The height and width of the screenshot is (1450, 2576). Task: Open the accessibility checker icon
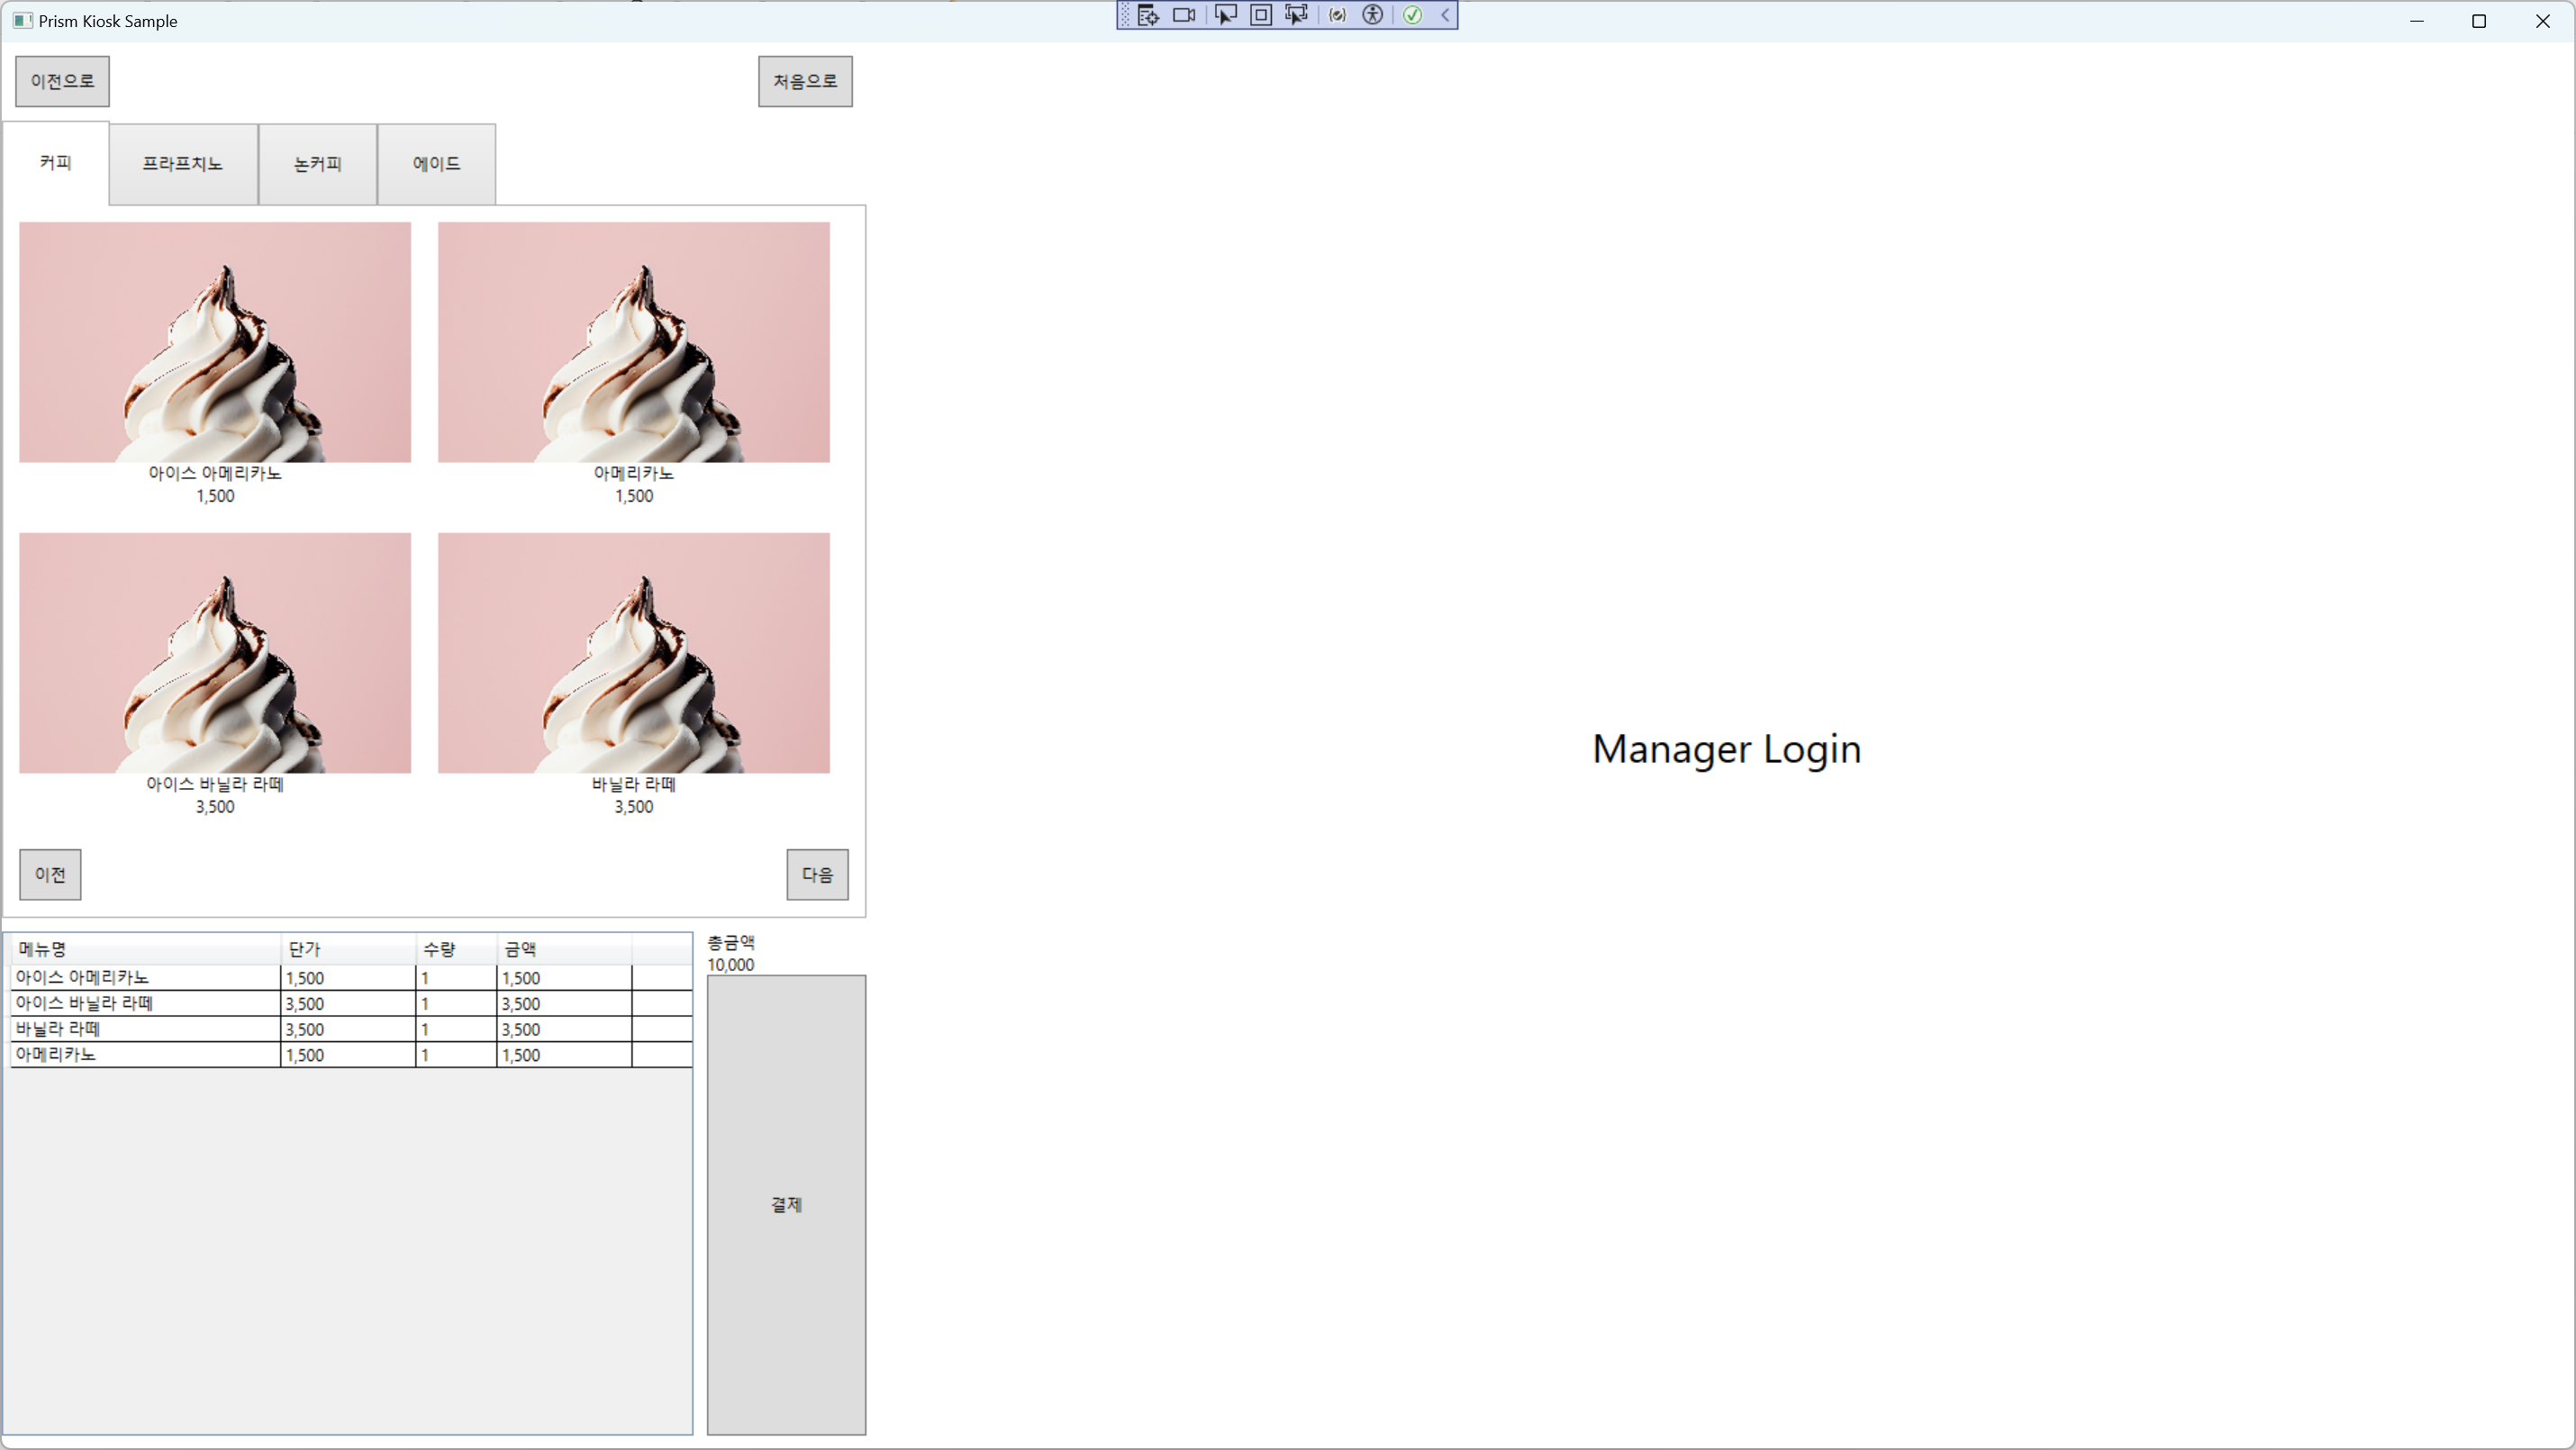point(1373,15)
